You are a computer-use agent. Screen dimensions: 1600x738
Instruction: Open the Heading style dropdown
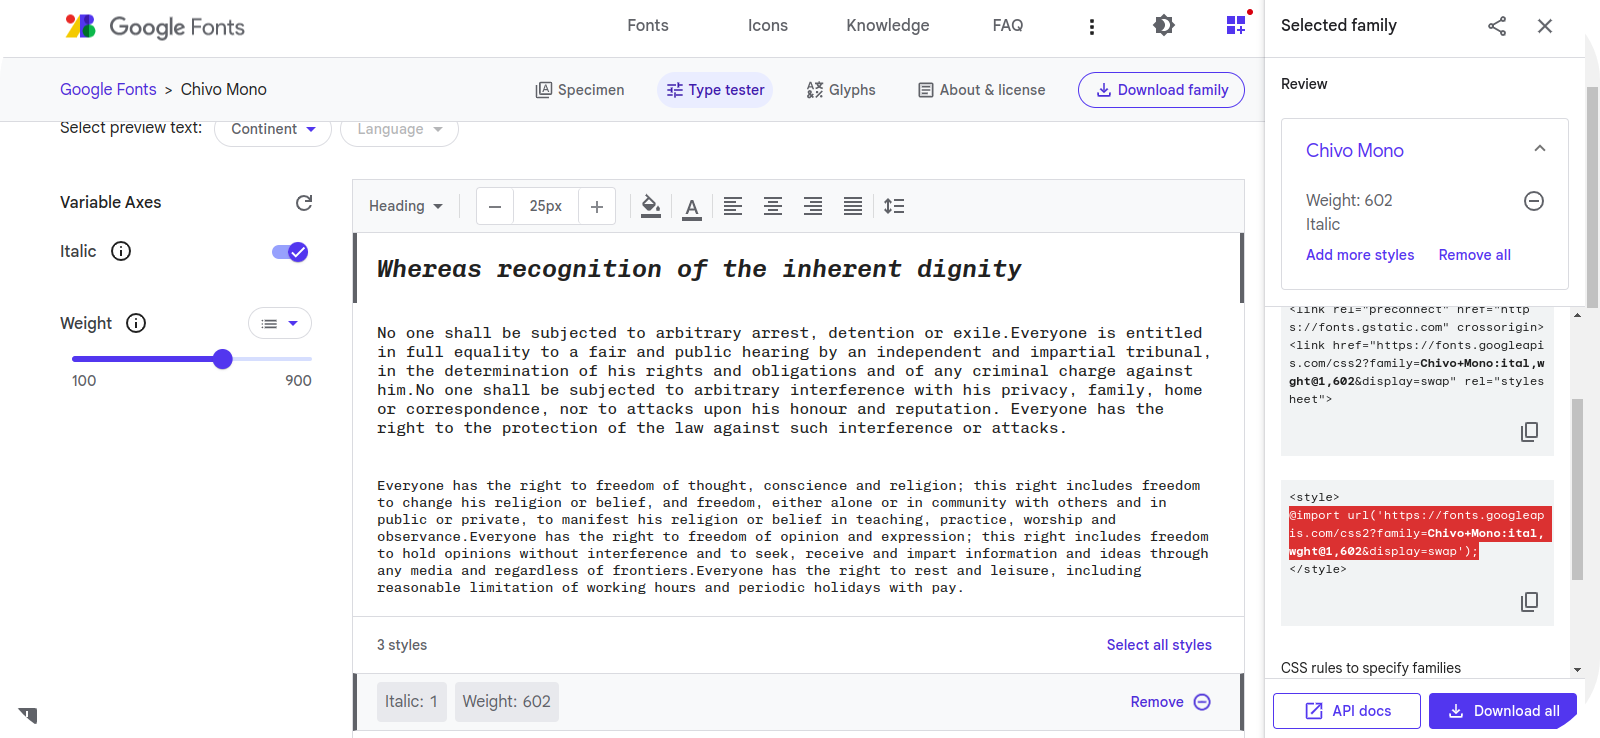coord(405,206)
